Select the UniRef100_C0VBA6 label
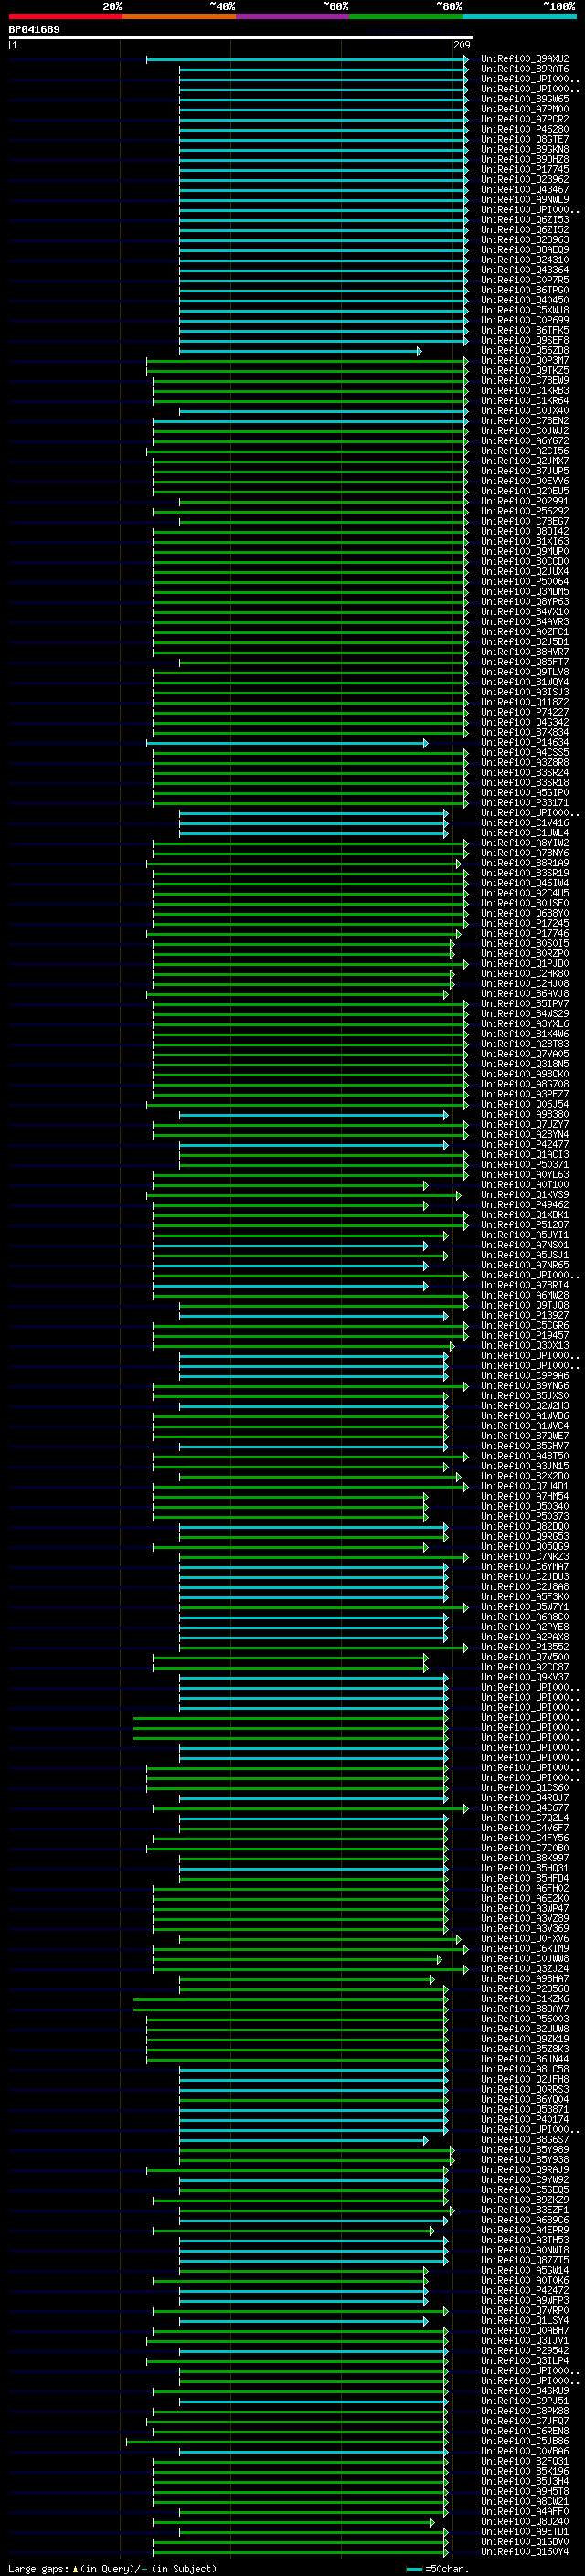Screen dimensions: 585x2576 point(525,2451)
